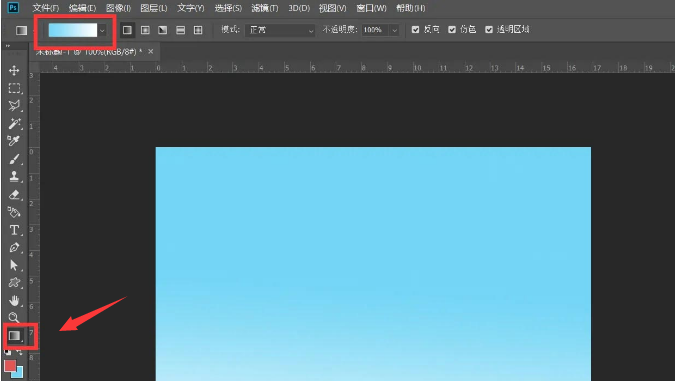Image resolution: width=675 pixels, height=381 pixels.
Task: Select the Pen tool
Action: (x=14, y=248)
